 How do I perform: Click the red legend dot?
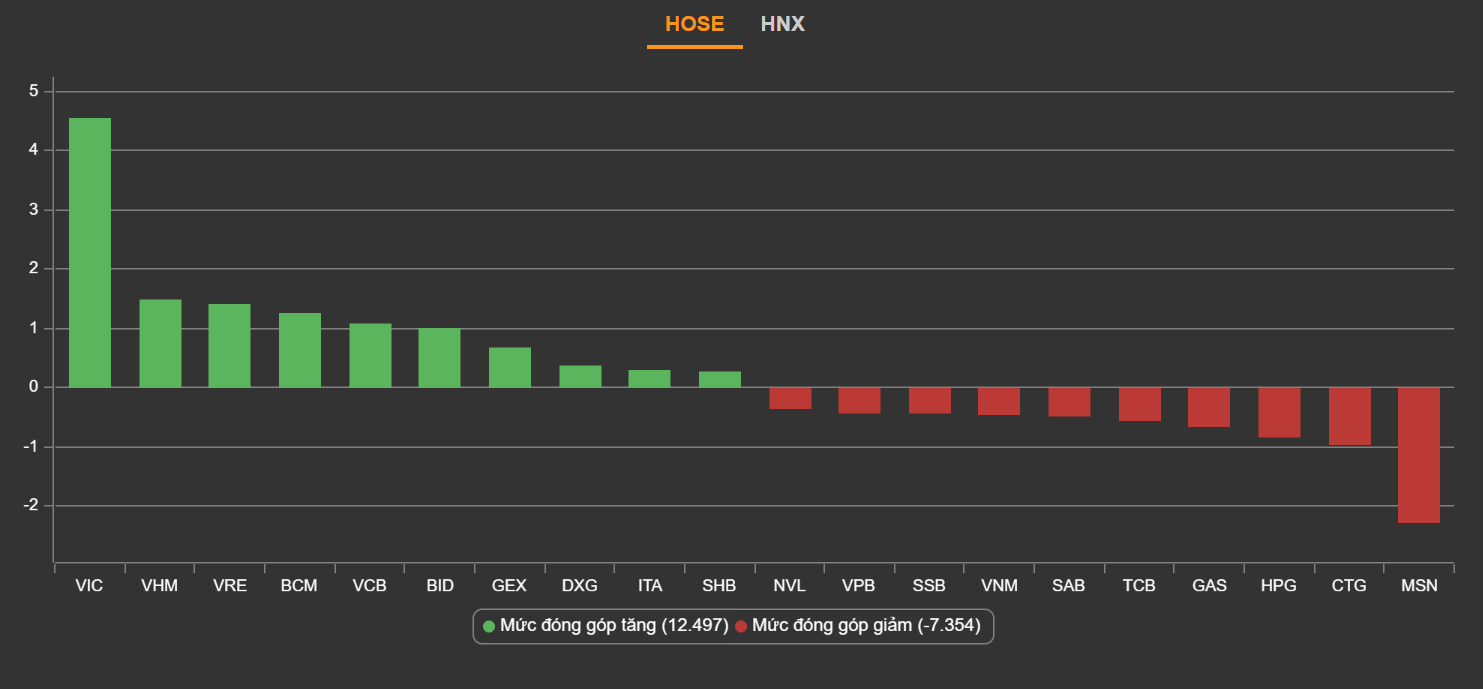[x=741, y=626]
